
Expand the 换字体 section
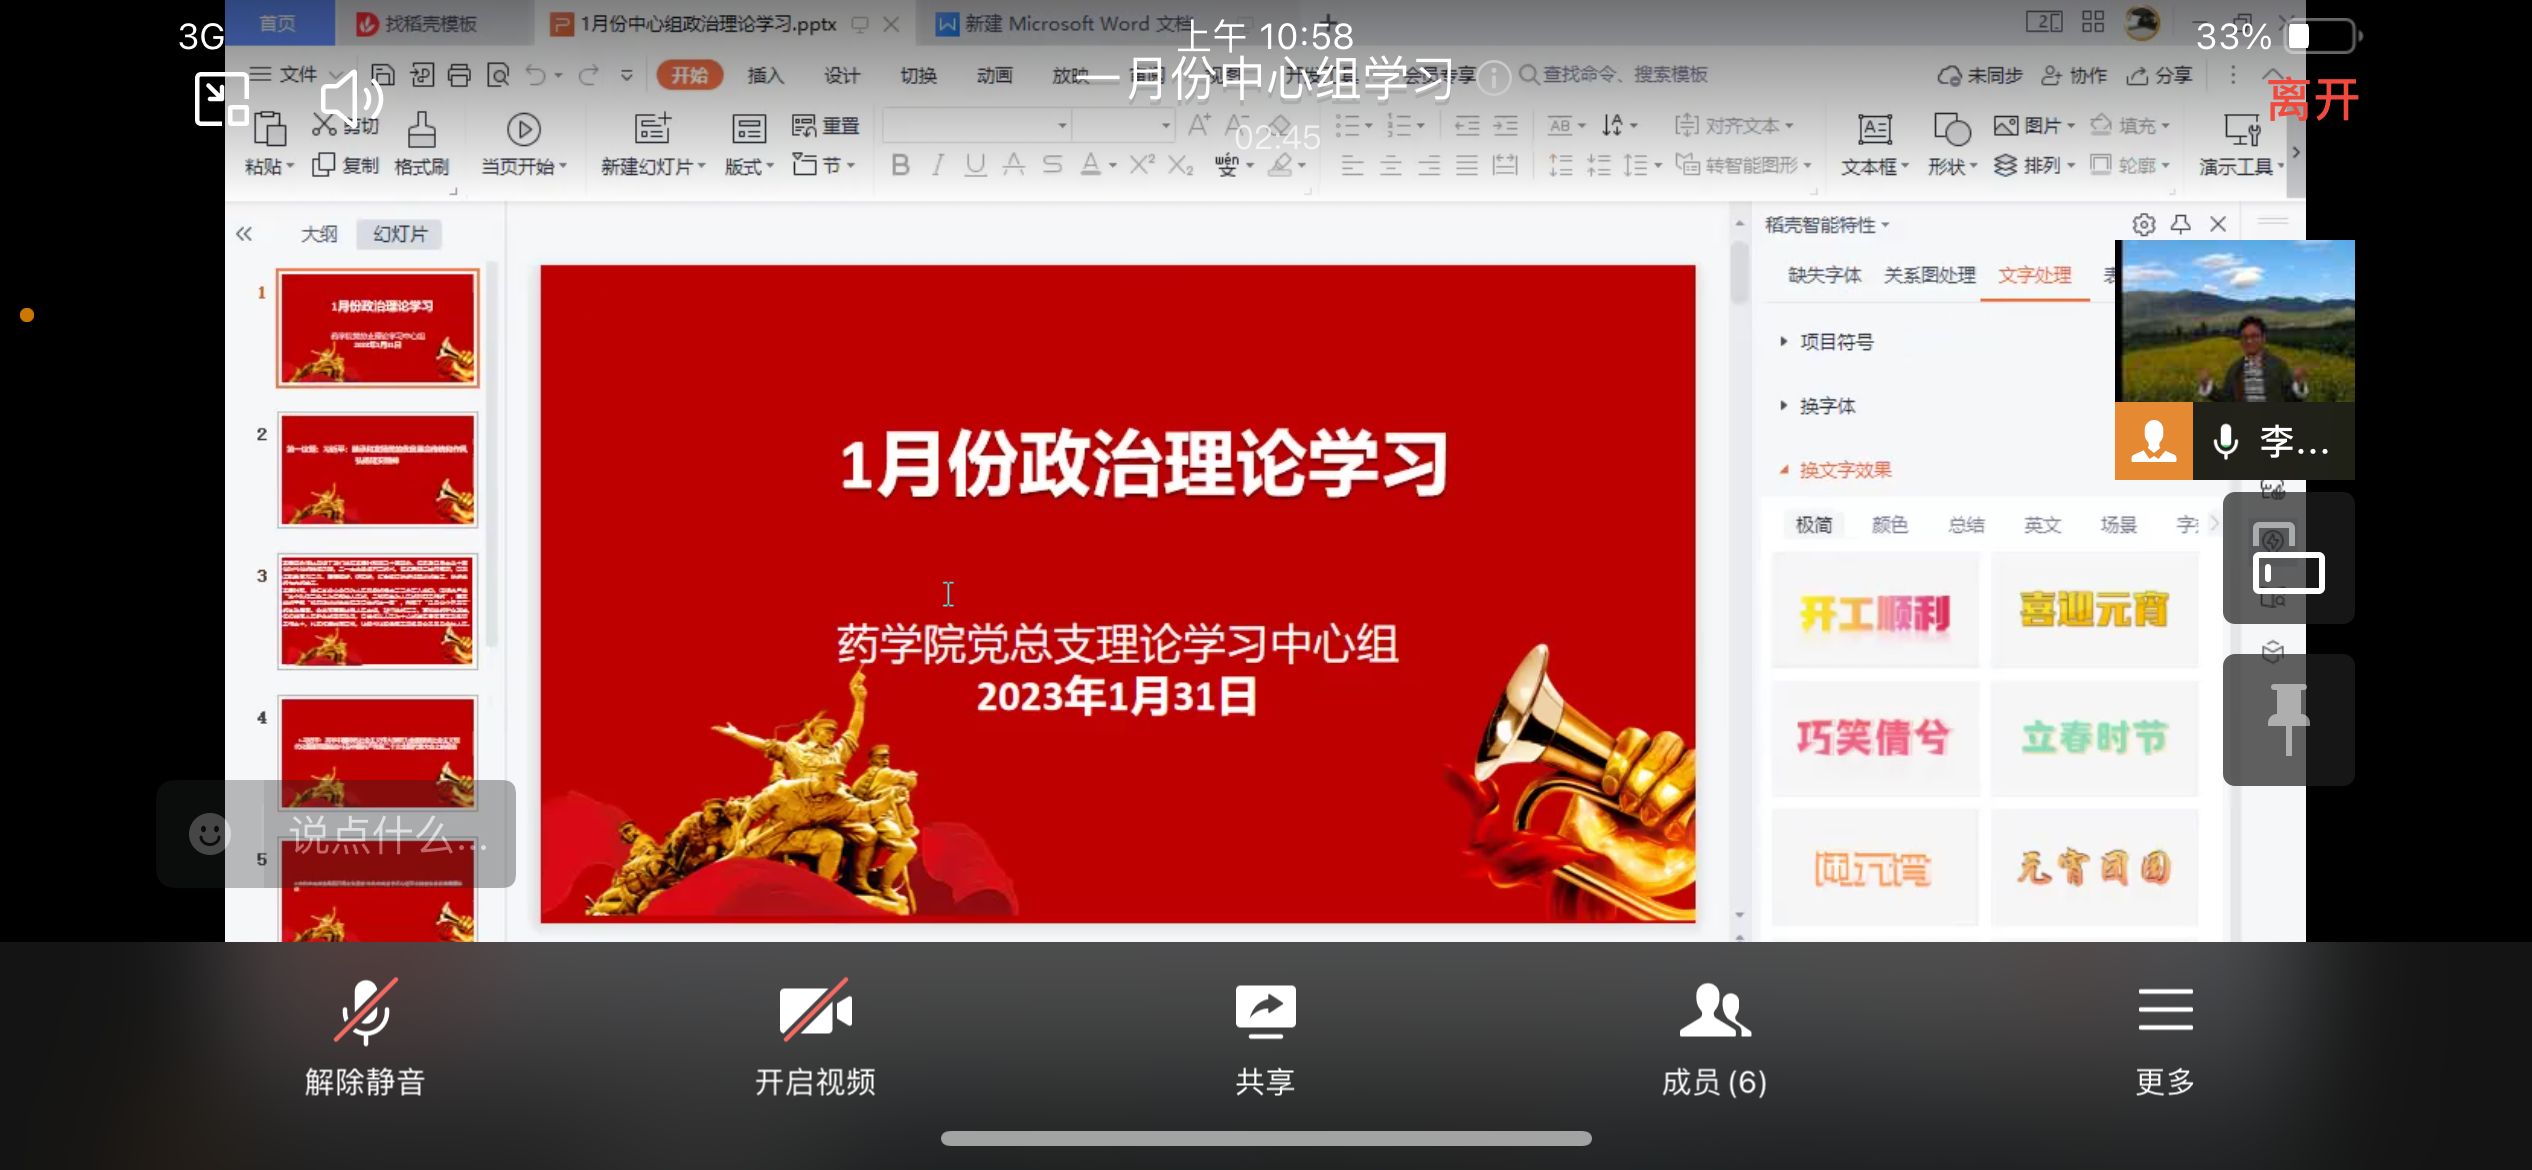tap(1826, 406)
